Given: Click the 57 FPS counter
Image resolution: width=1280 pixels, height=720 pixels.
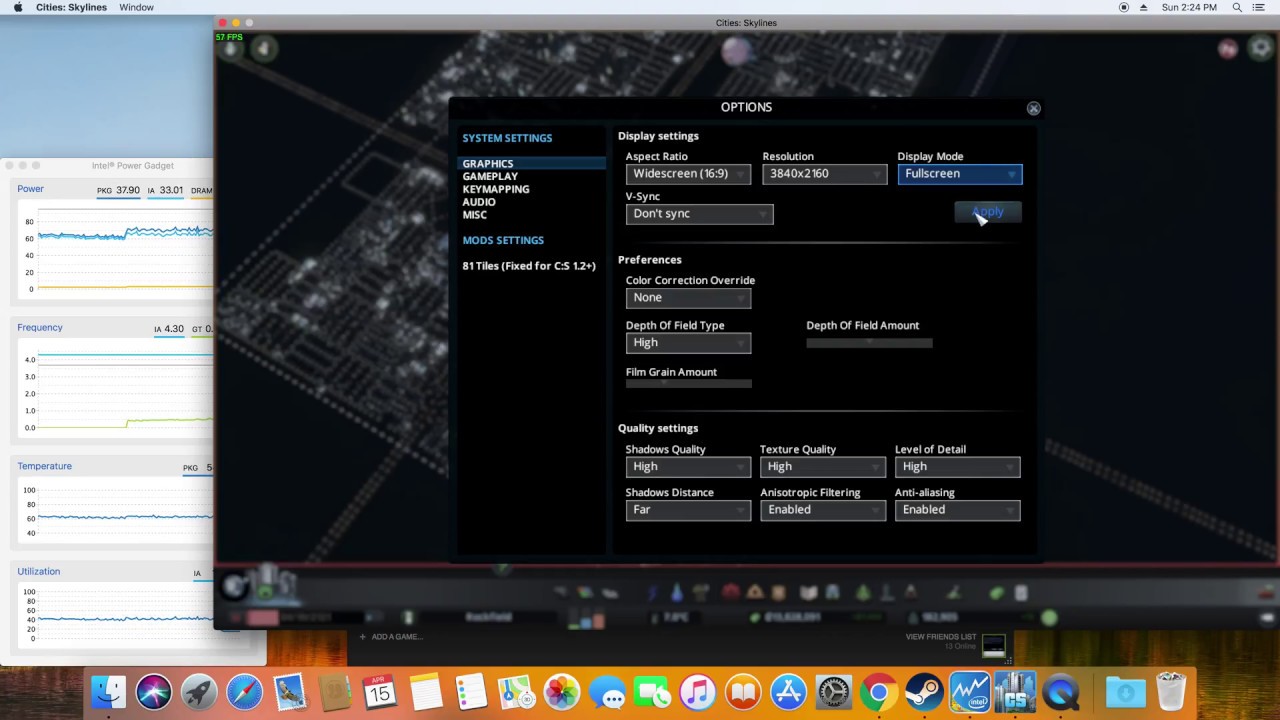Looking at the screenshot, I should tap(229, 38).
